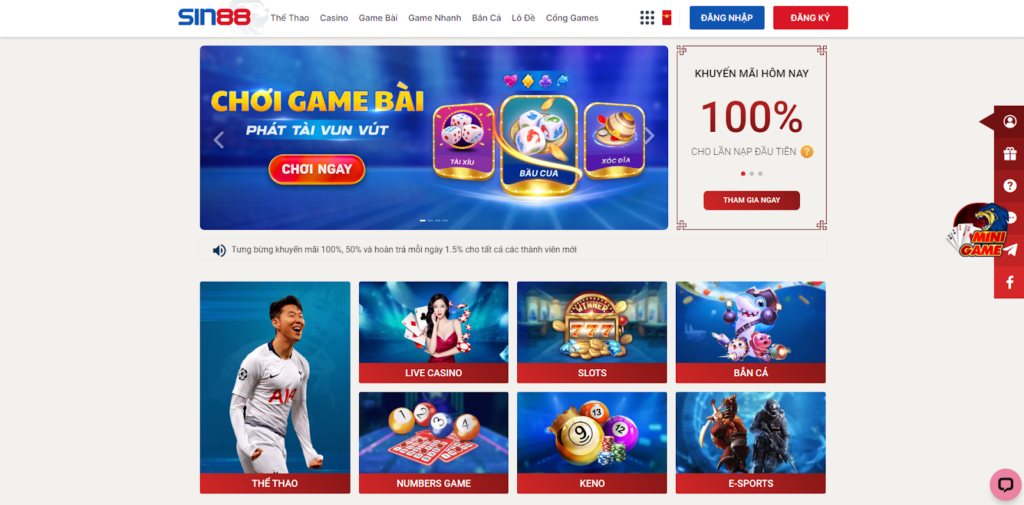Click the Tham Gia Ngay button

(x=752, y=200)
